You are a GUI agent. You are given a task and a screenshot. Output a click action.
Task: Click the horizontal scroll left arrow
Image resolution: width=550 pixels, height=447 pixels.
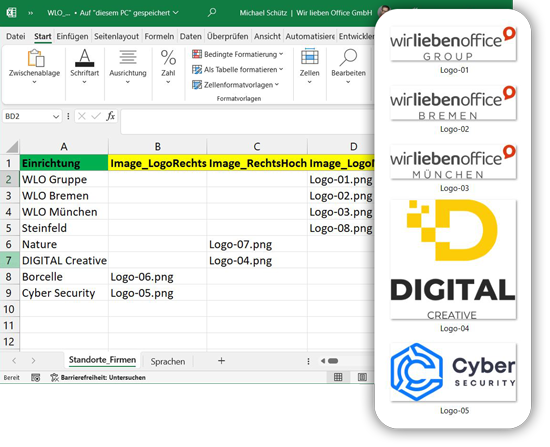323,361
